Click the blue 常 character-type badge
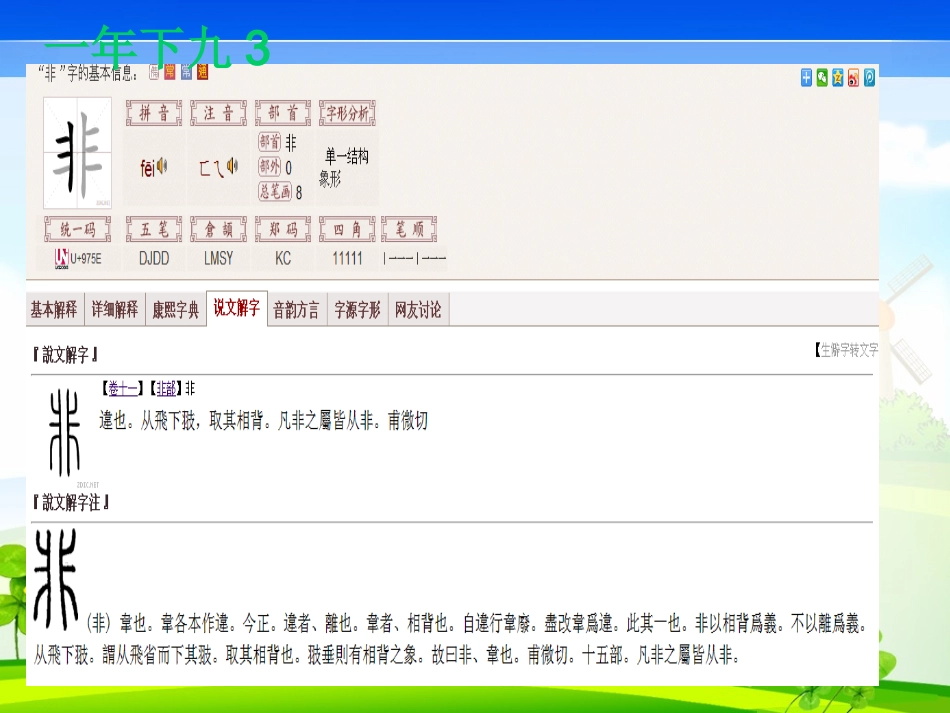Viewport: 950px width, 713px height. pyautogui.click(x=186, y=72)
